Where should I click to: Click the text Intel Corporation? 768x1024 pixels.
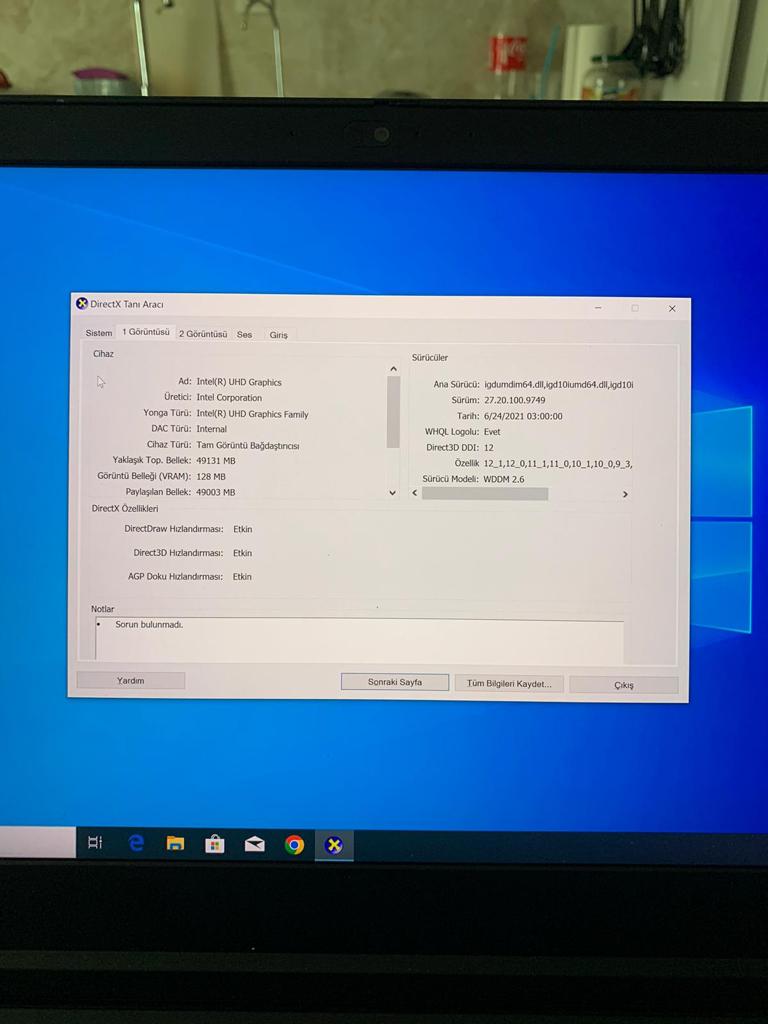tap(229, 398)
